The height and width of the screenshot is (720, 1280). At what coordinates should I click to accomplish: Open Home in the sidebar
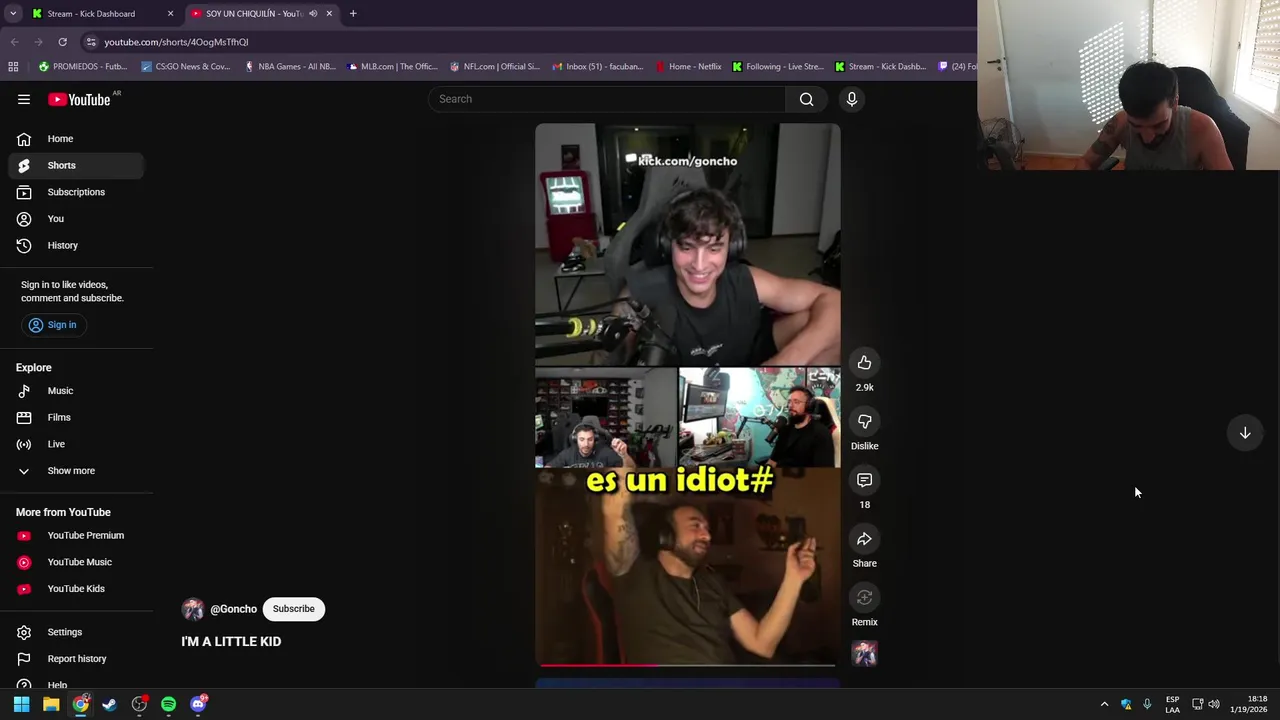(x=76, y=139)
